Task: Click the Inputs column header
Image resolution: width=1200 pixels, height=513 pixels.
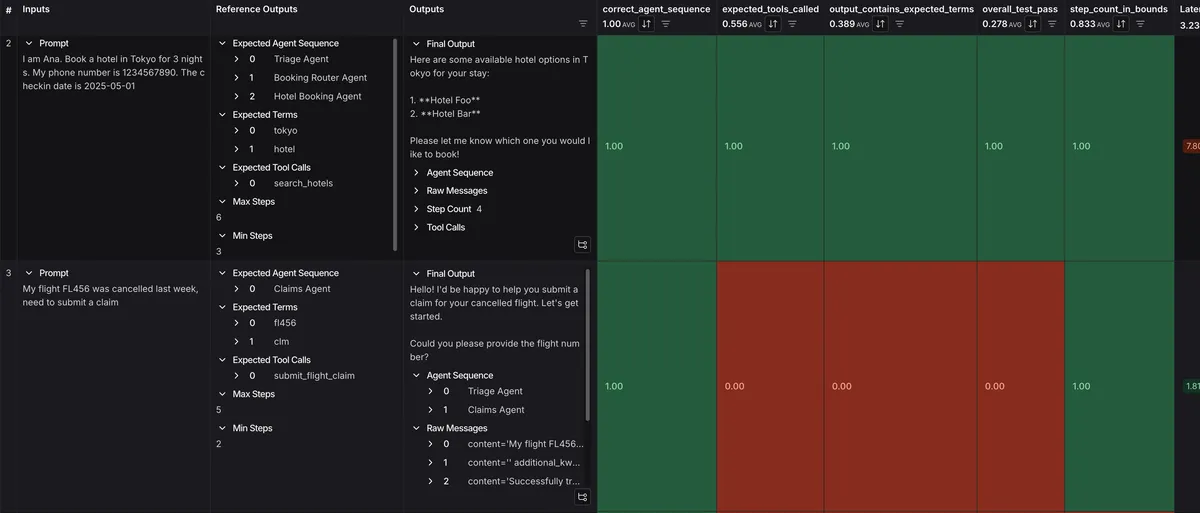Action: point(36,9)
